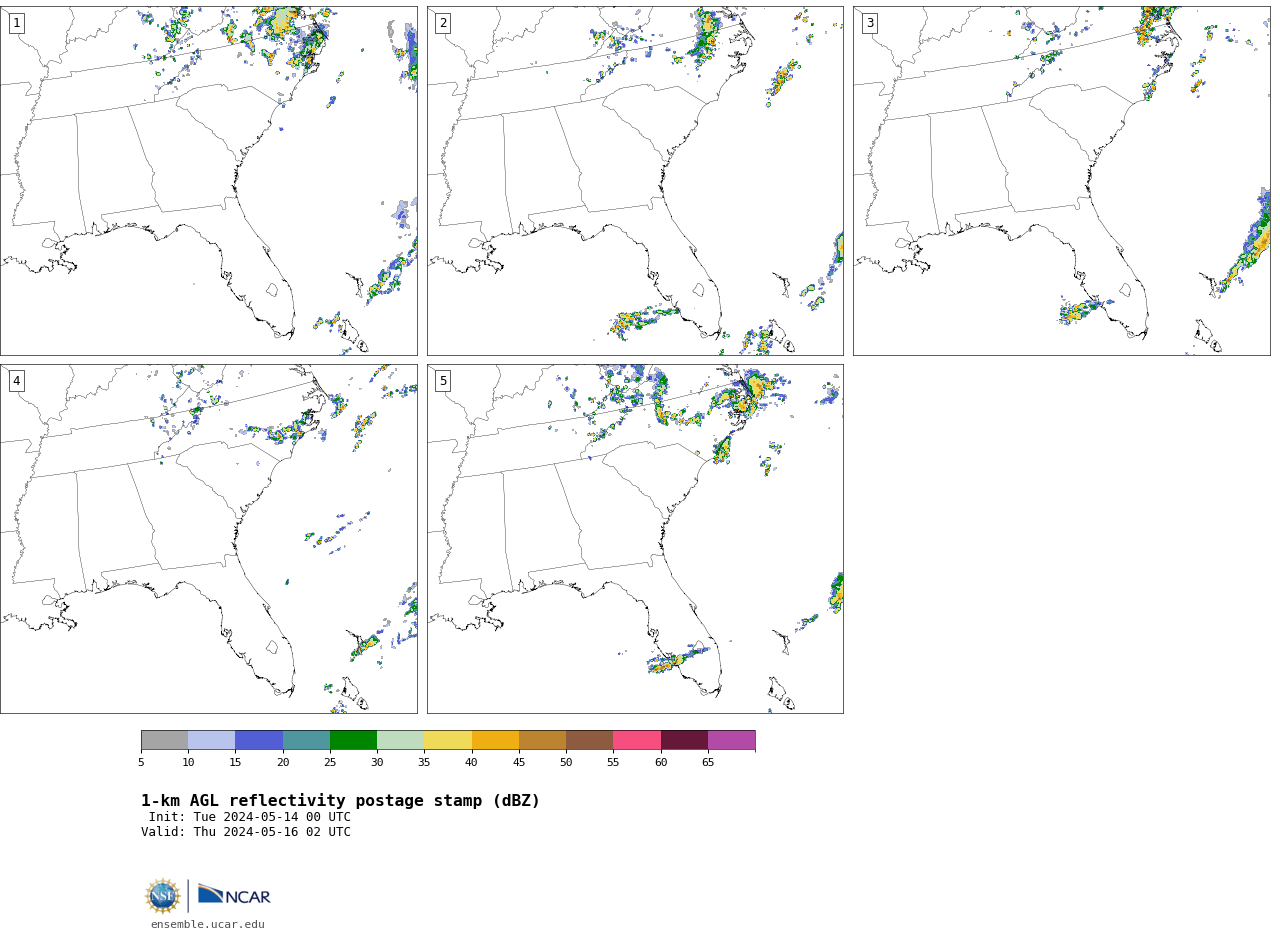Click the panel number label 3
The image size is (1280, 936).
[x=869, y=23]
